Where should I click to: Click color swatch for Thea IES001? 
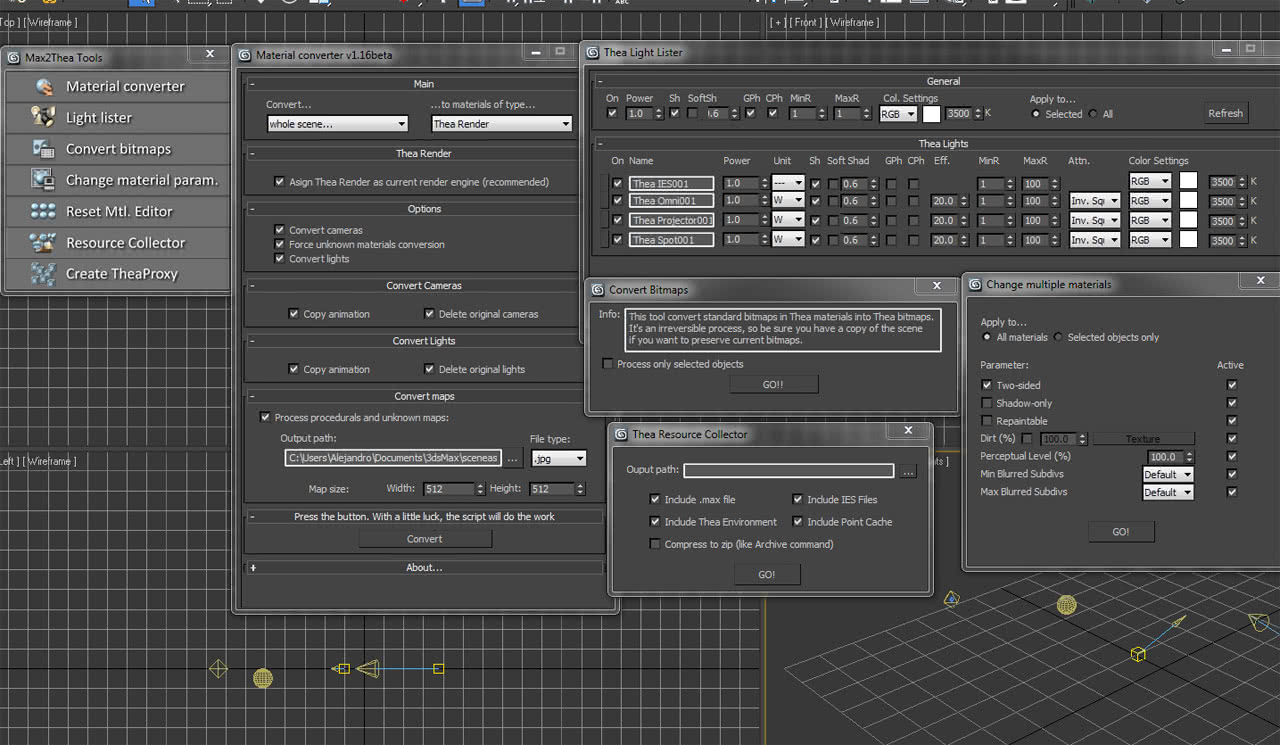point(1188,181)
